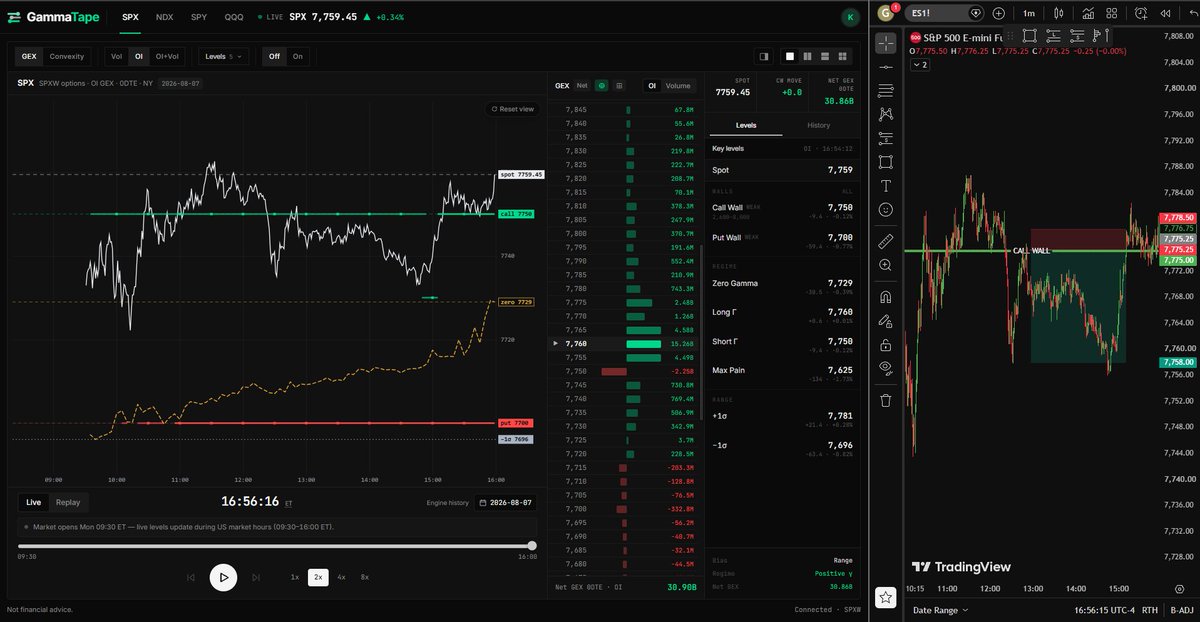This screenshot has width=1200, height=622.
Task: Click trash icon to remove drawings
Action: (x=885, y=400)
